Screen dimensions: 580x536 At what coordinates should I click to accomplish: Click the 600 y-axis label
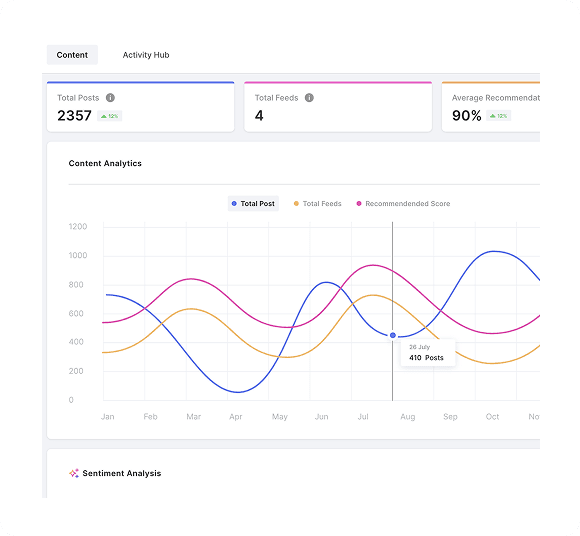(x=76, y=313)
